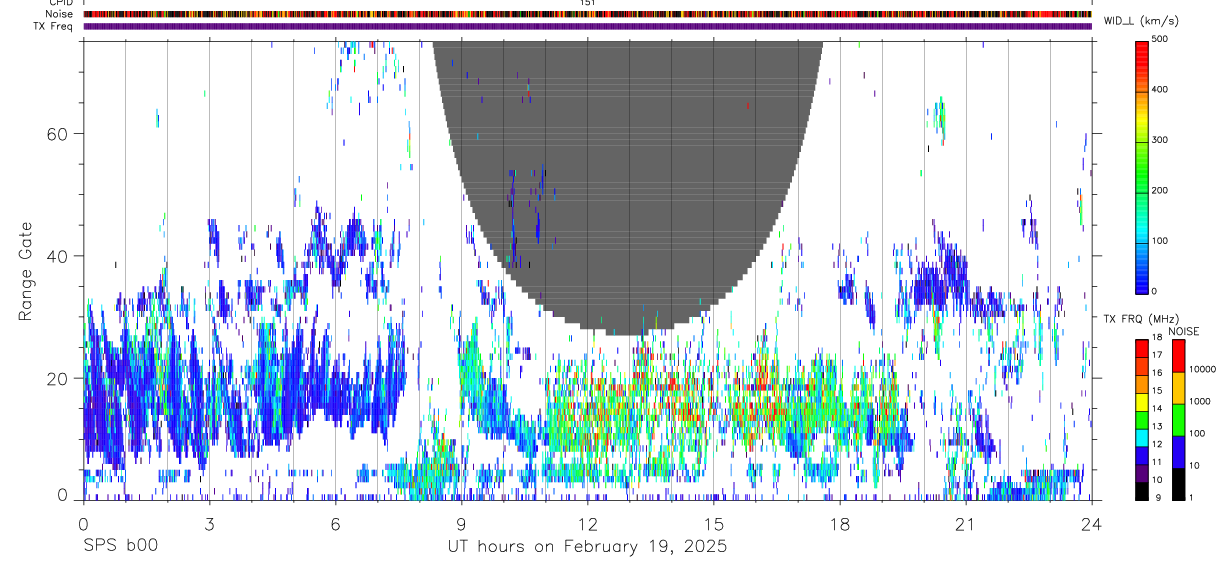Click the blue NOISE legend segment above 10
1228x567 pixels.
point(1178,452)
